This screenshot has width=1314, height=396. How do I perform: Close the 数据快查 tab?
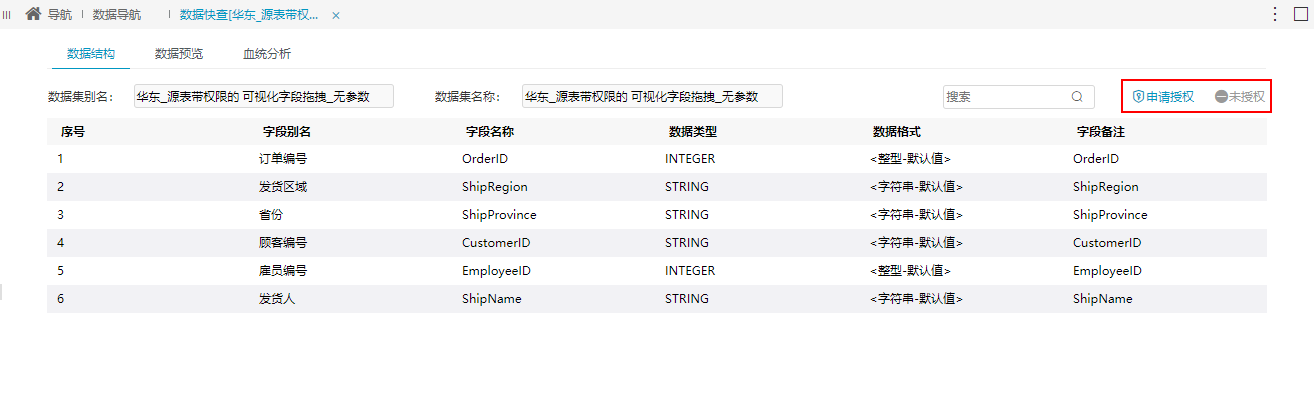(x=336, y=16)
